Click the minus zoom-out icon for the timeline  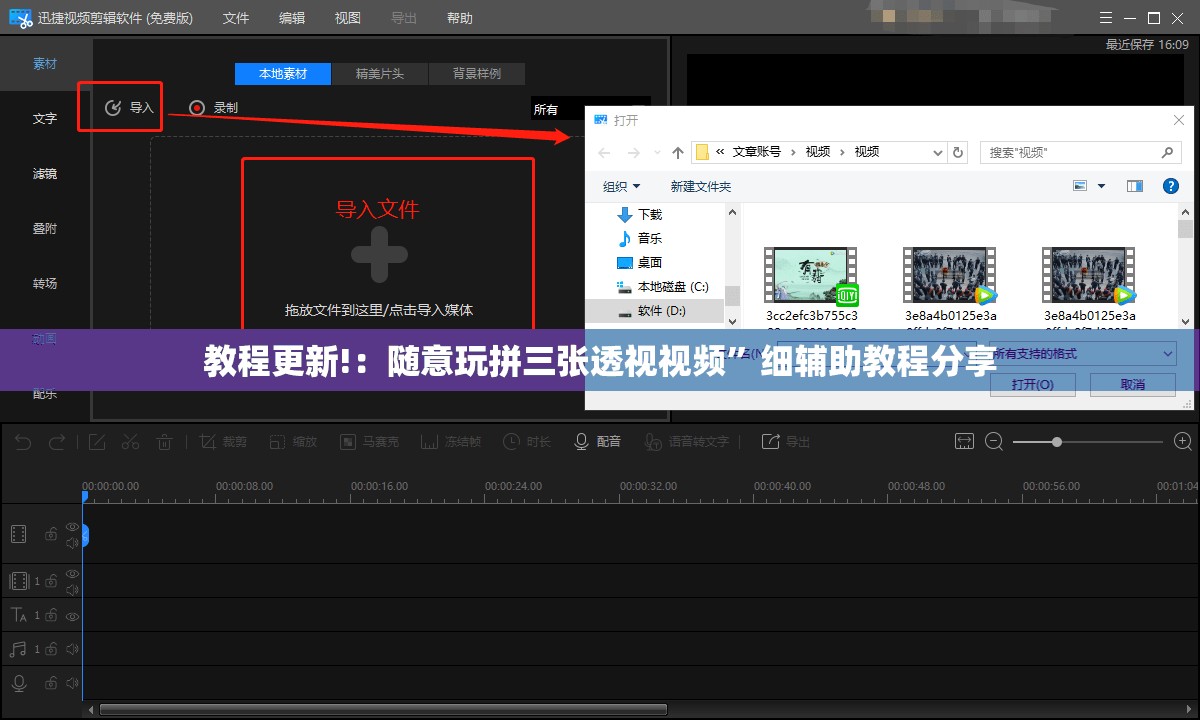pos(994,441)
